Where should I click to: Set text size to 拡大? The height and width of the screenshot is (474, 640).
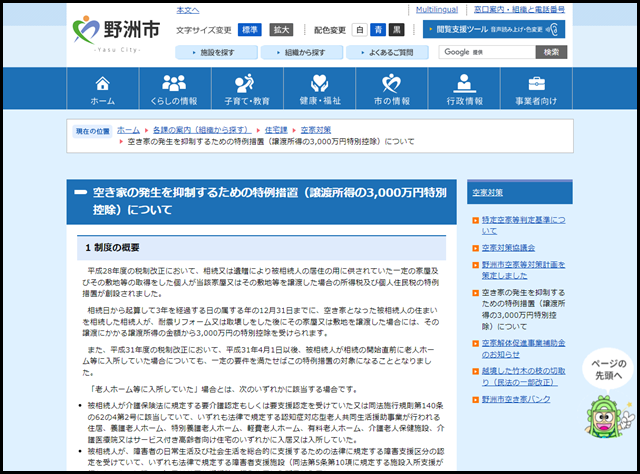[x=284, y=30]
